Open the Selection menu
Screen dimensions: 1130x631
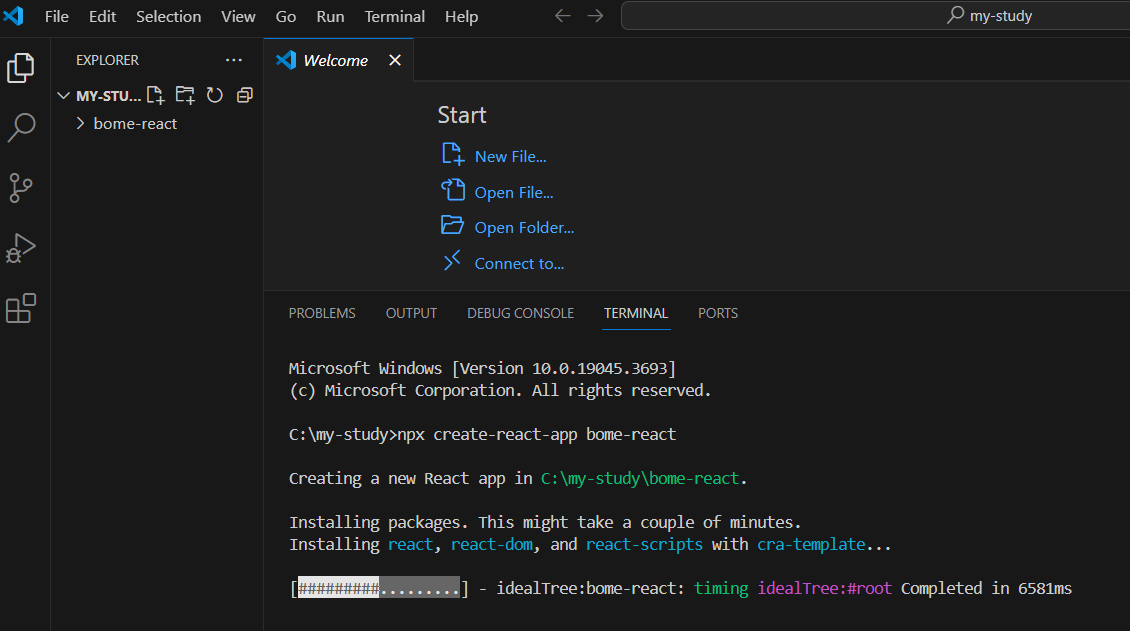click(169, 17)
